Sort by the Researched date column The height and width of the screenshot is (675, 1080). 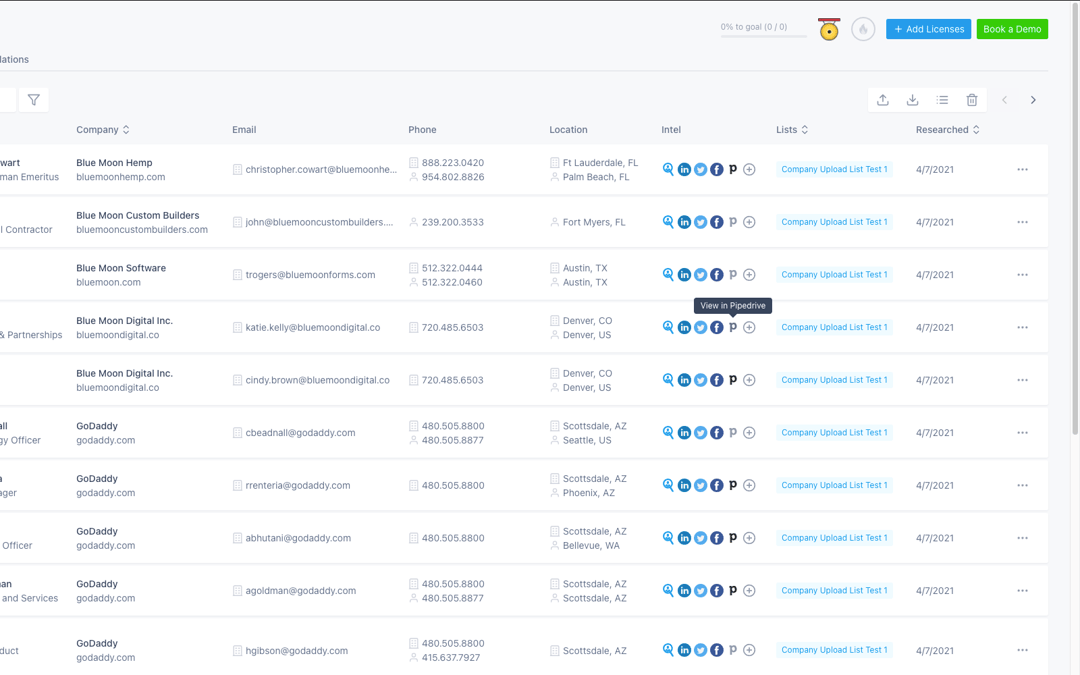click(946, 129)
